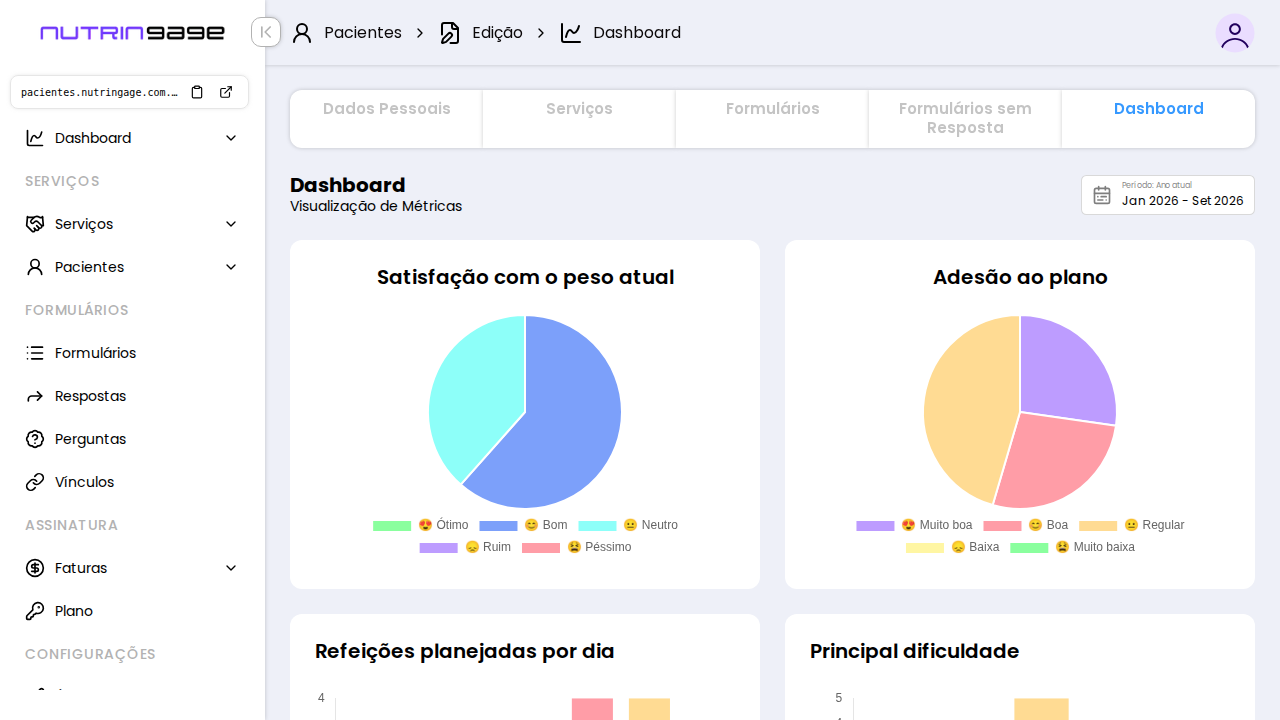1280x720 pixels.
Task: Toggle the Boa legend item
Action: [1026, 525]
